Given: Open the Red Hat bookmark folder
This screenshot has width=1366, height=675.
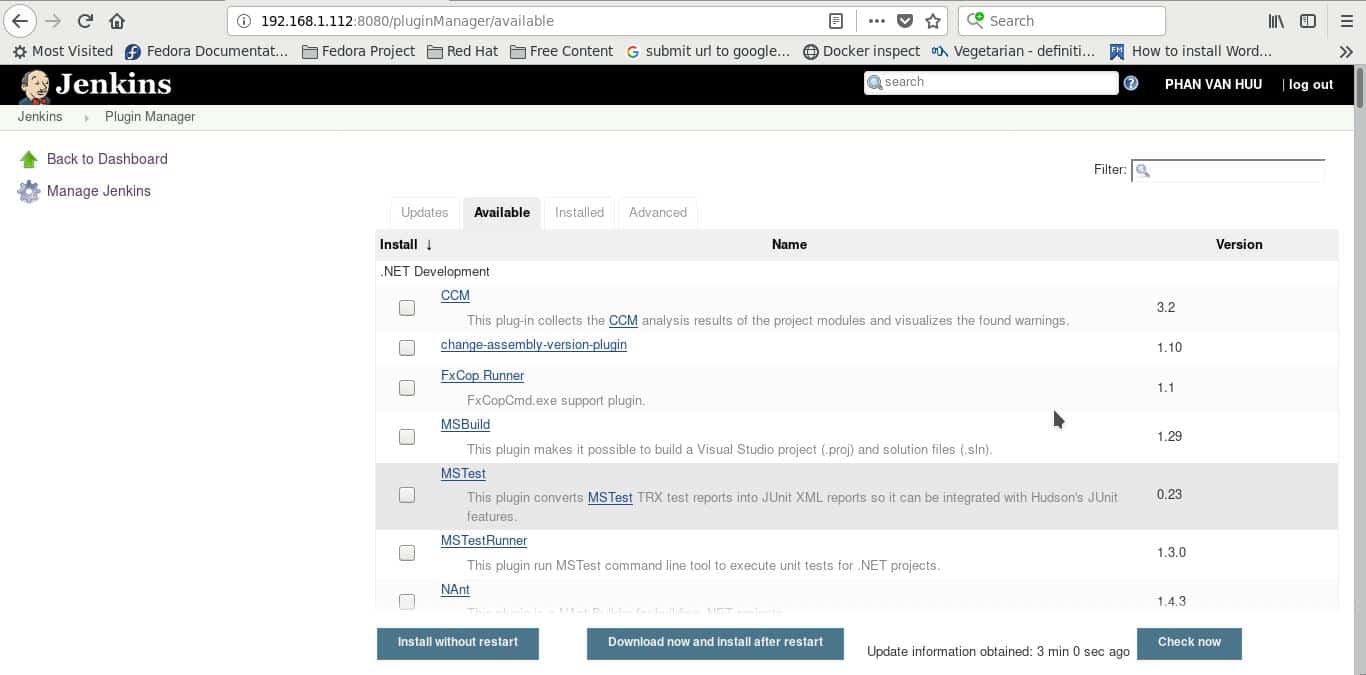Looking at the screenshot, I should click(462, 51).
